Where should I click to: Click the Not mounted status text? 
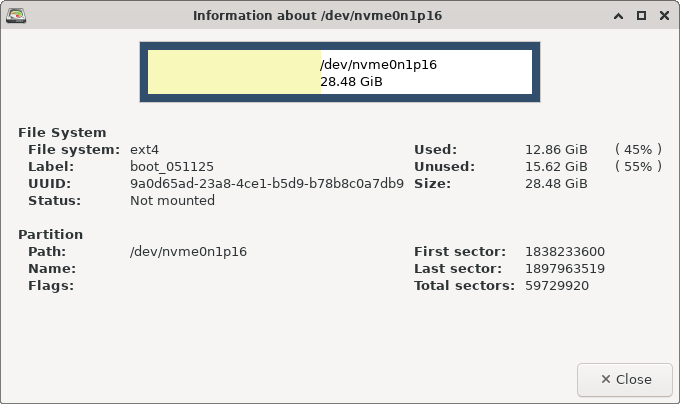(172, 201)
